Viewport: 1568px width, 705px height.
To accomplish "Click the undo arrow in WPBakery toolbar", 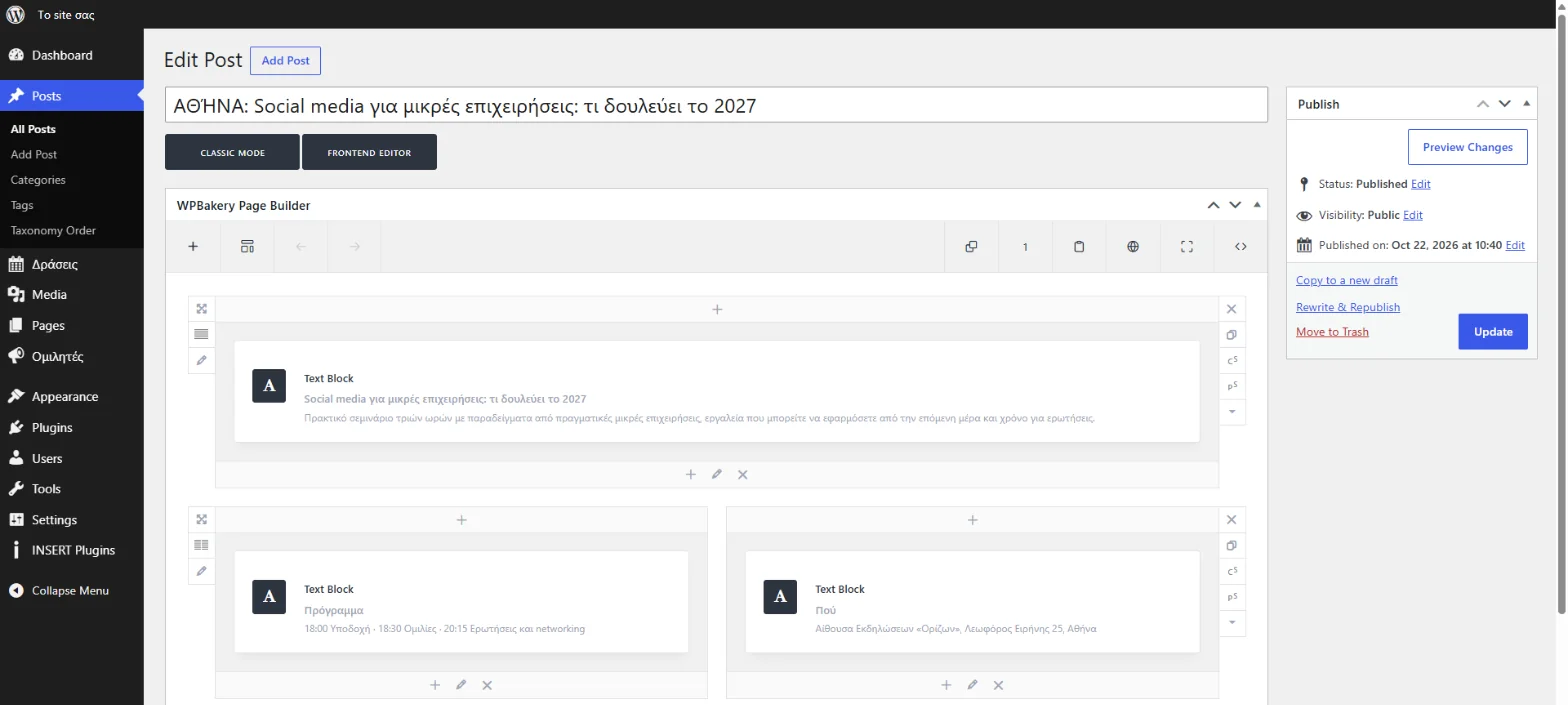I will click(301, 246).
